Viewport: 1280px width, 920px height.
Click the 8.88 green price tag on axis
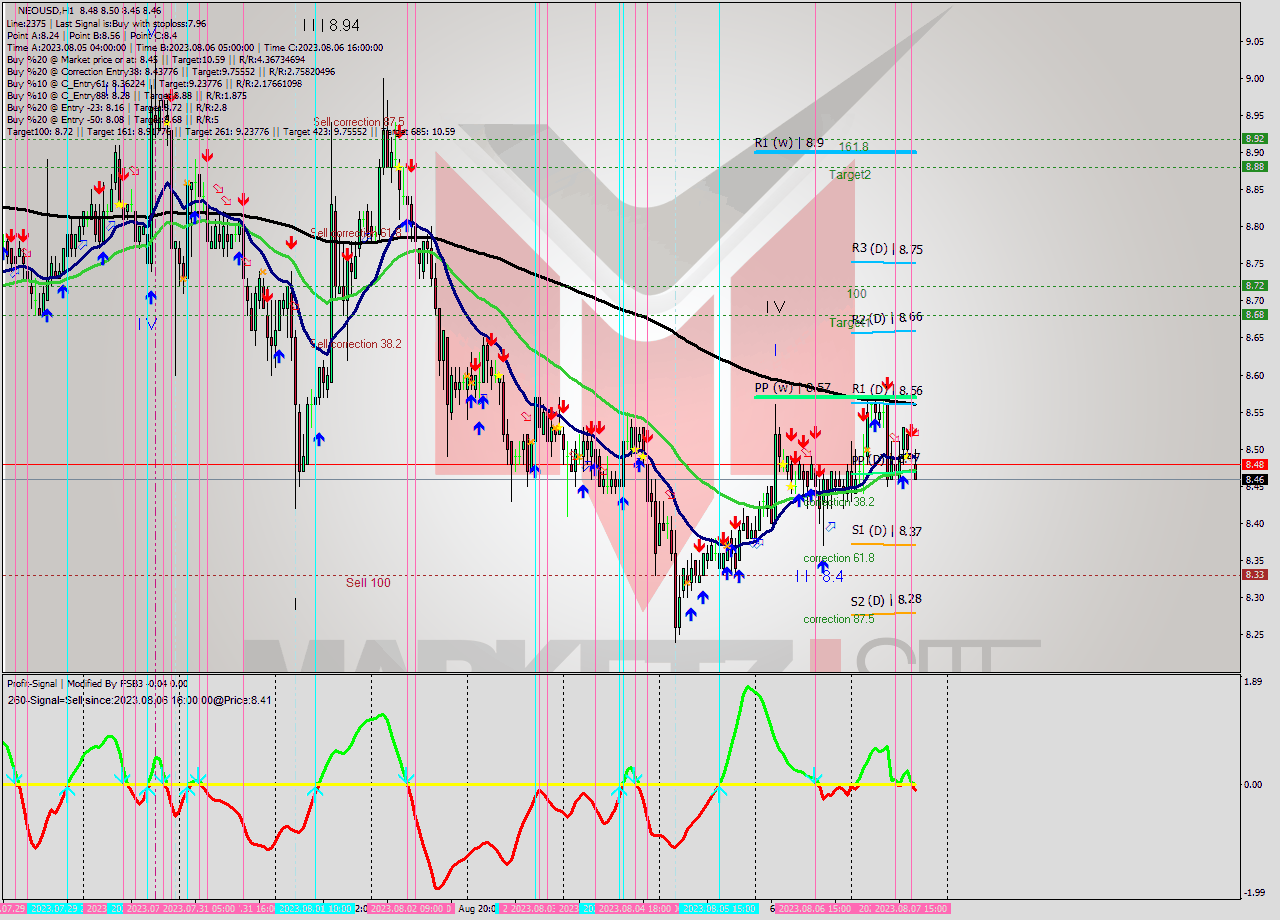1254,167
